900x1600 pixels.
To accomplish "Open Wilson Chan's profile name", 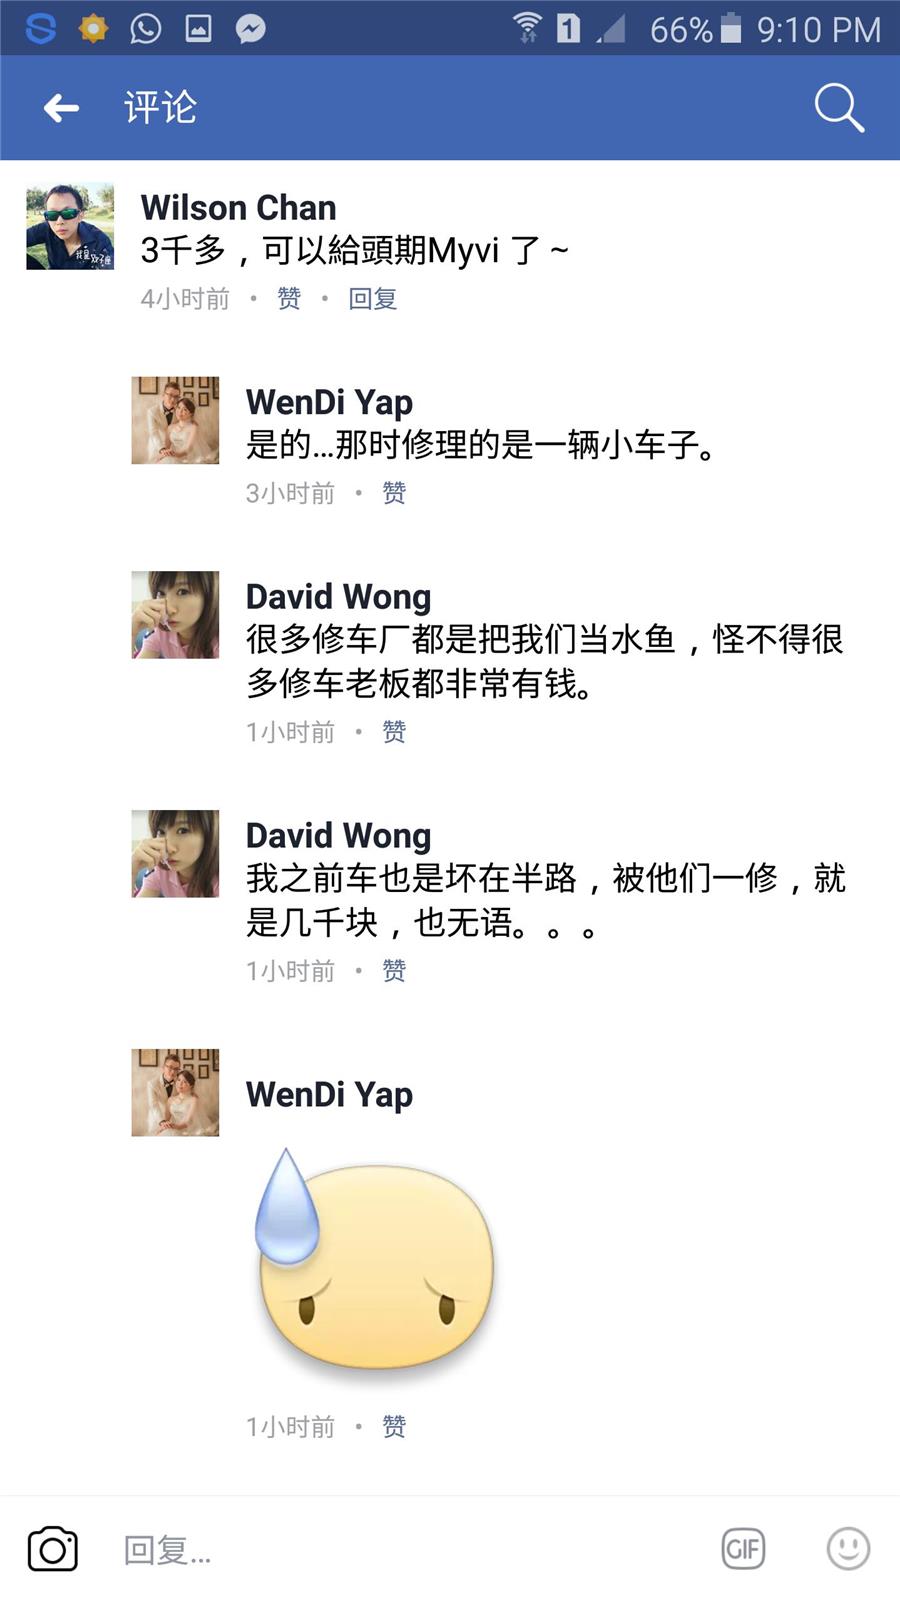I will click(238, 207).
